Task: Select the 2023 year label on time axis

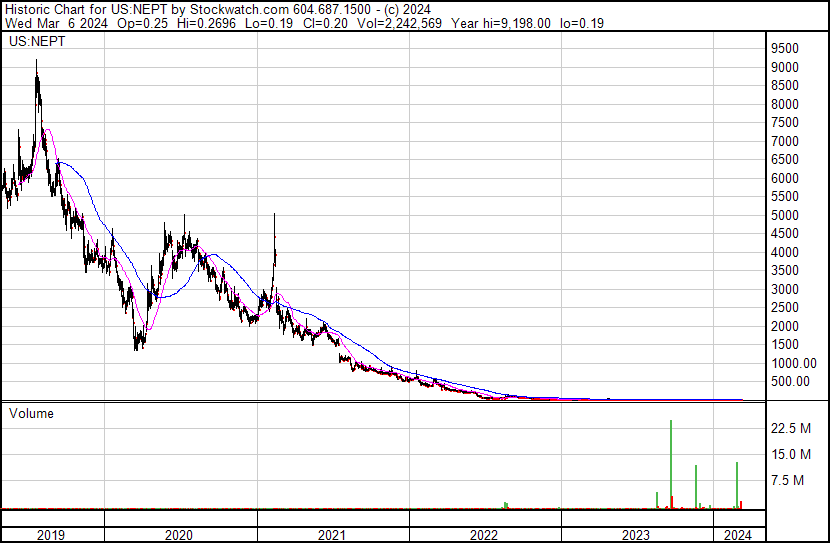Action: click(x=636, y=535)
